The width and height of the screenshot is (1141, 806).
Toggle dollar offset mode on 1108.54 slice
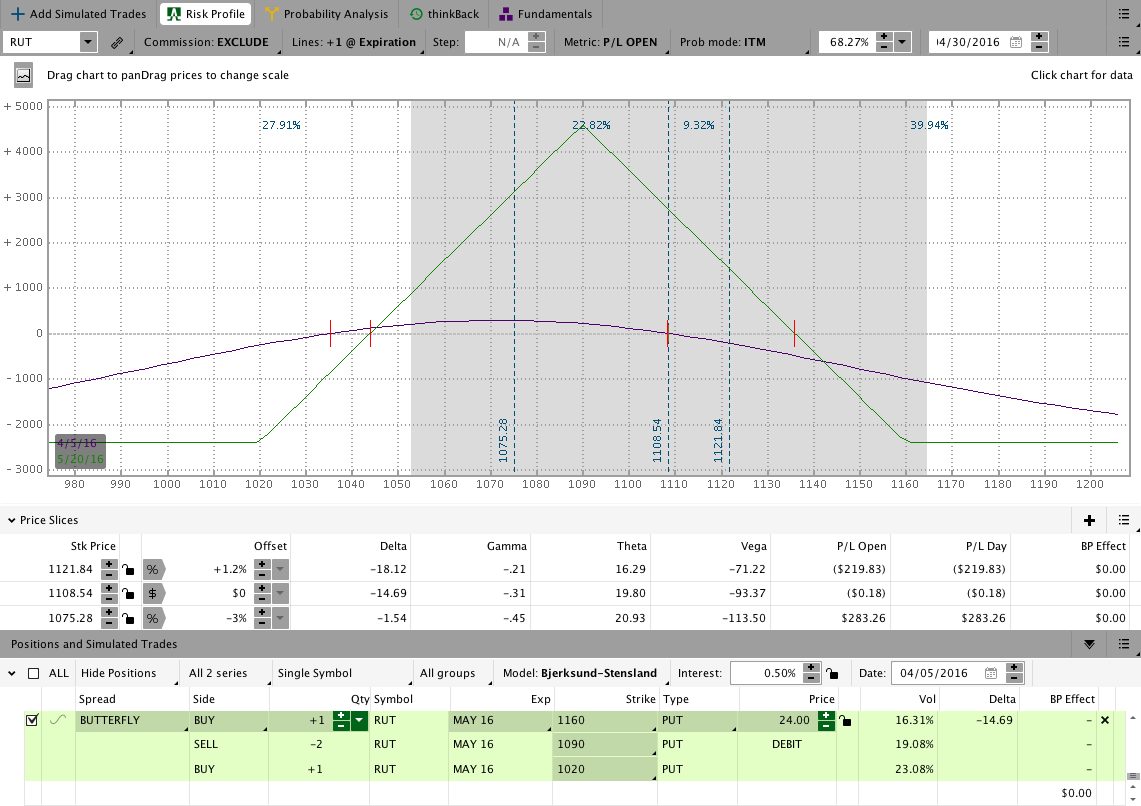click(x=154, y=593)
